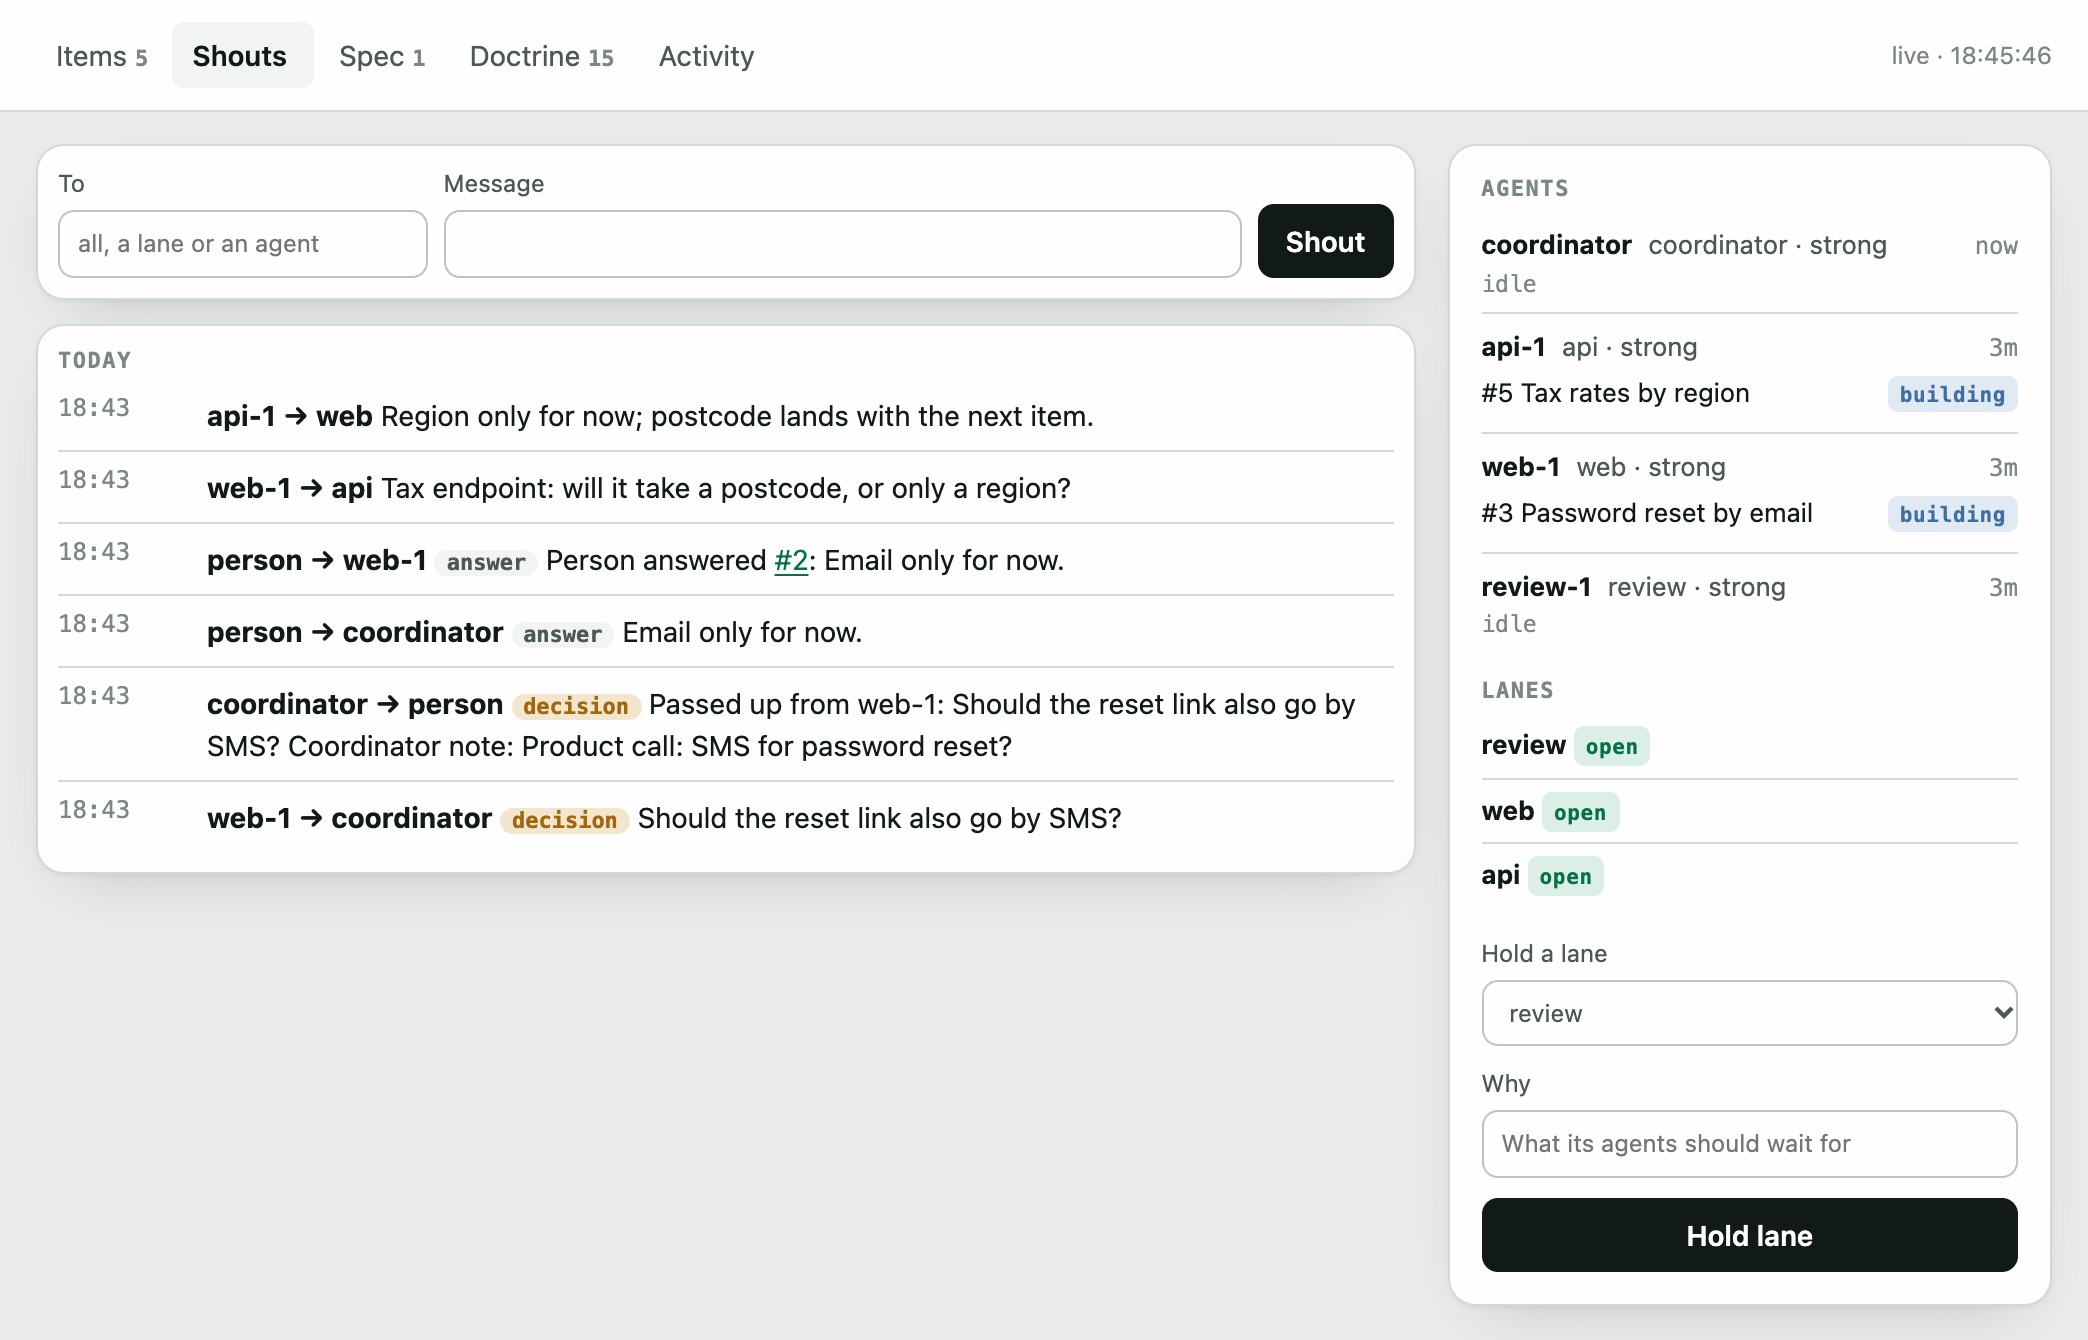
Task: Open the Spec tab
Action: (382, 56)
